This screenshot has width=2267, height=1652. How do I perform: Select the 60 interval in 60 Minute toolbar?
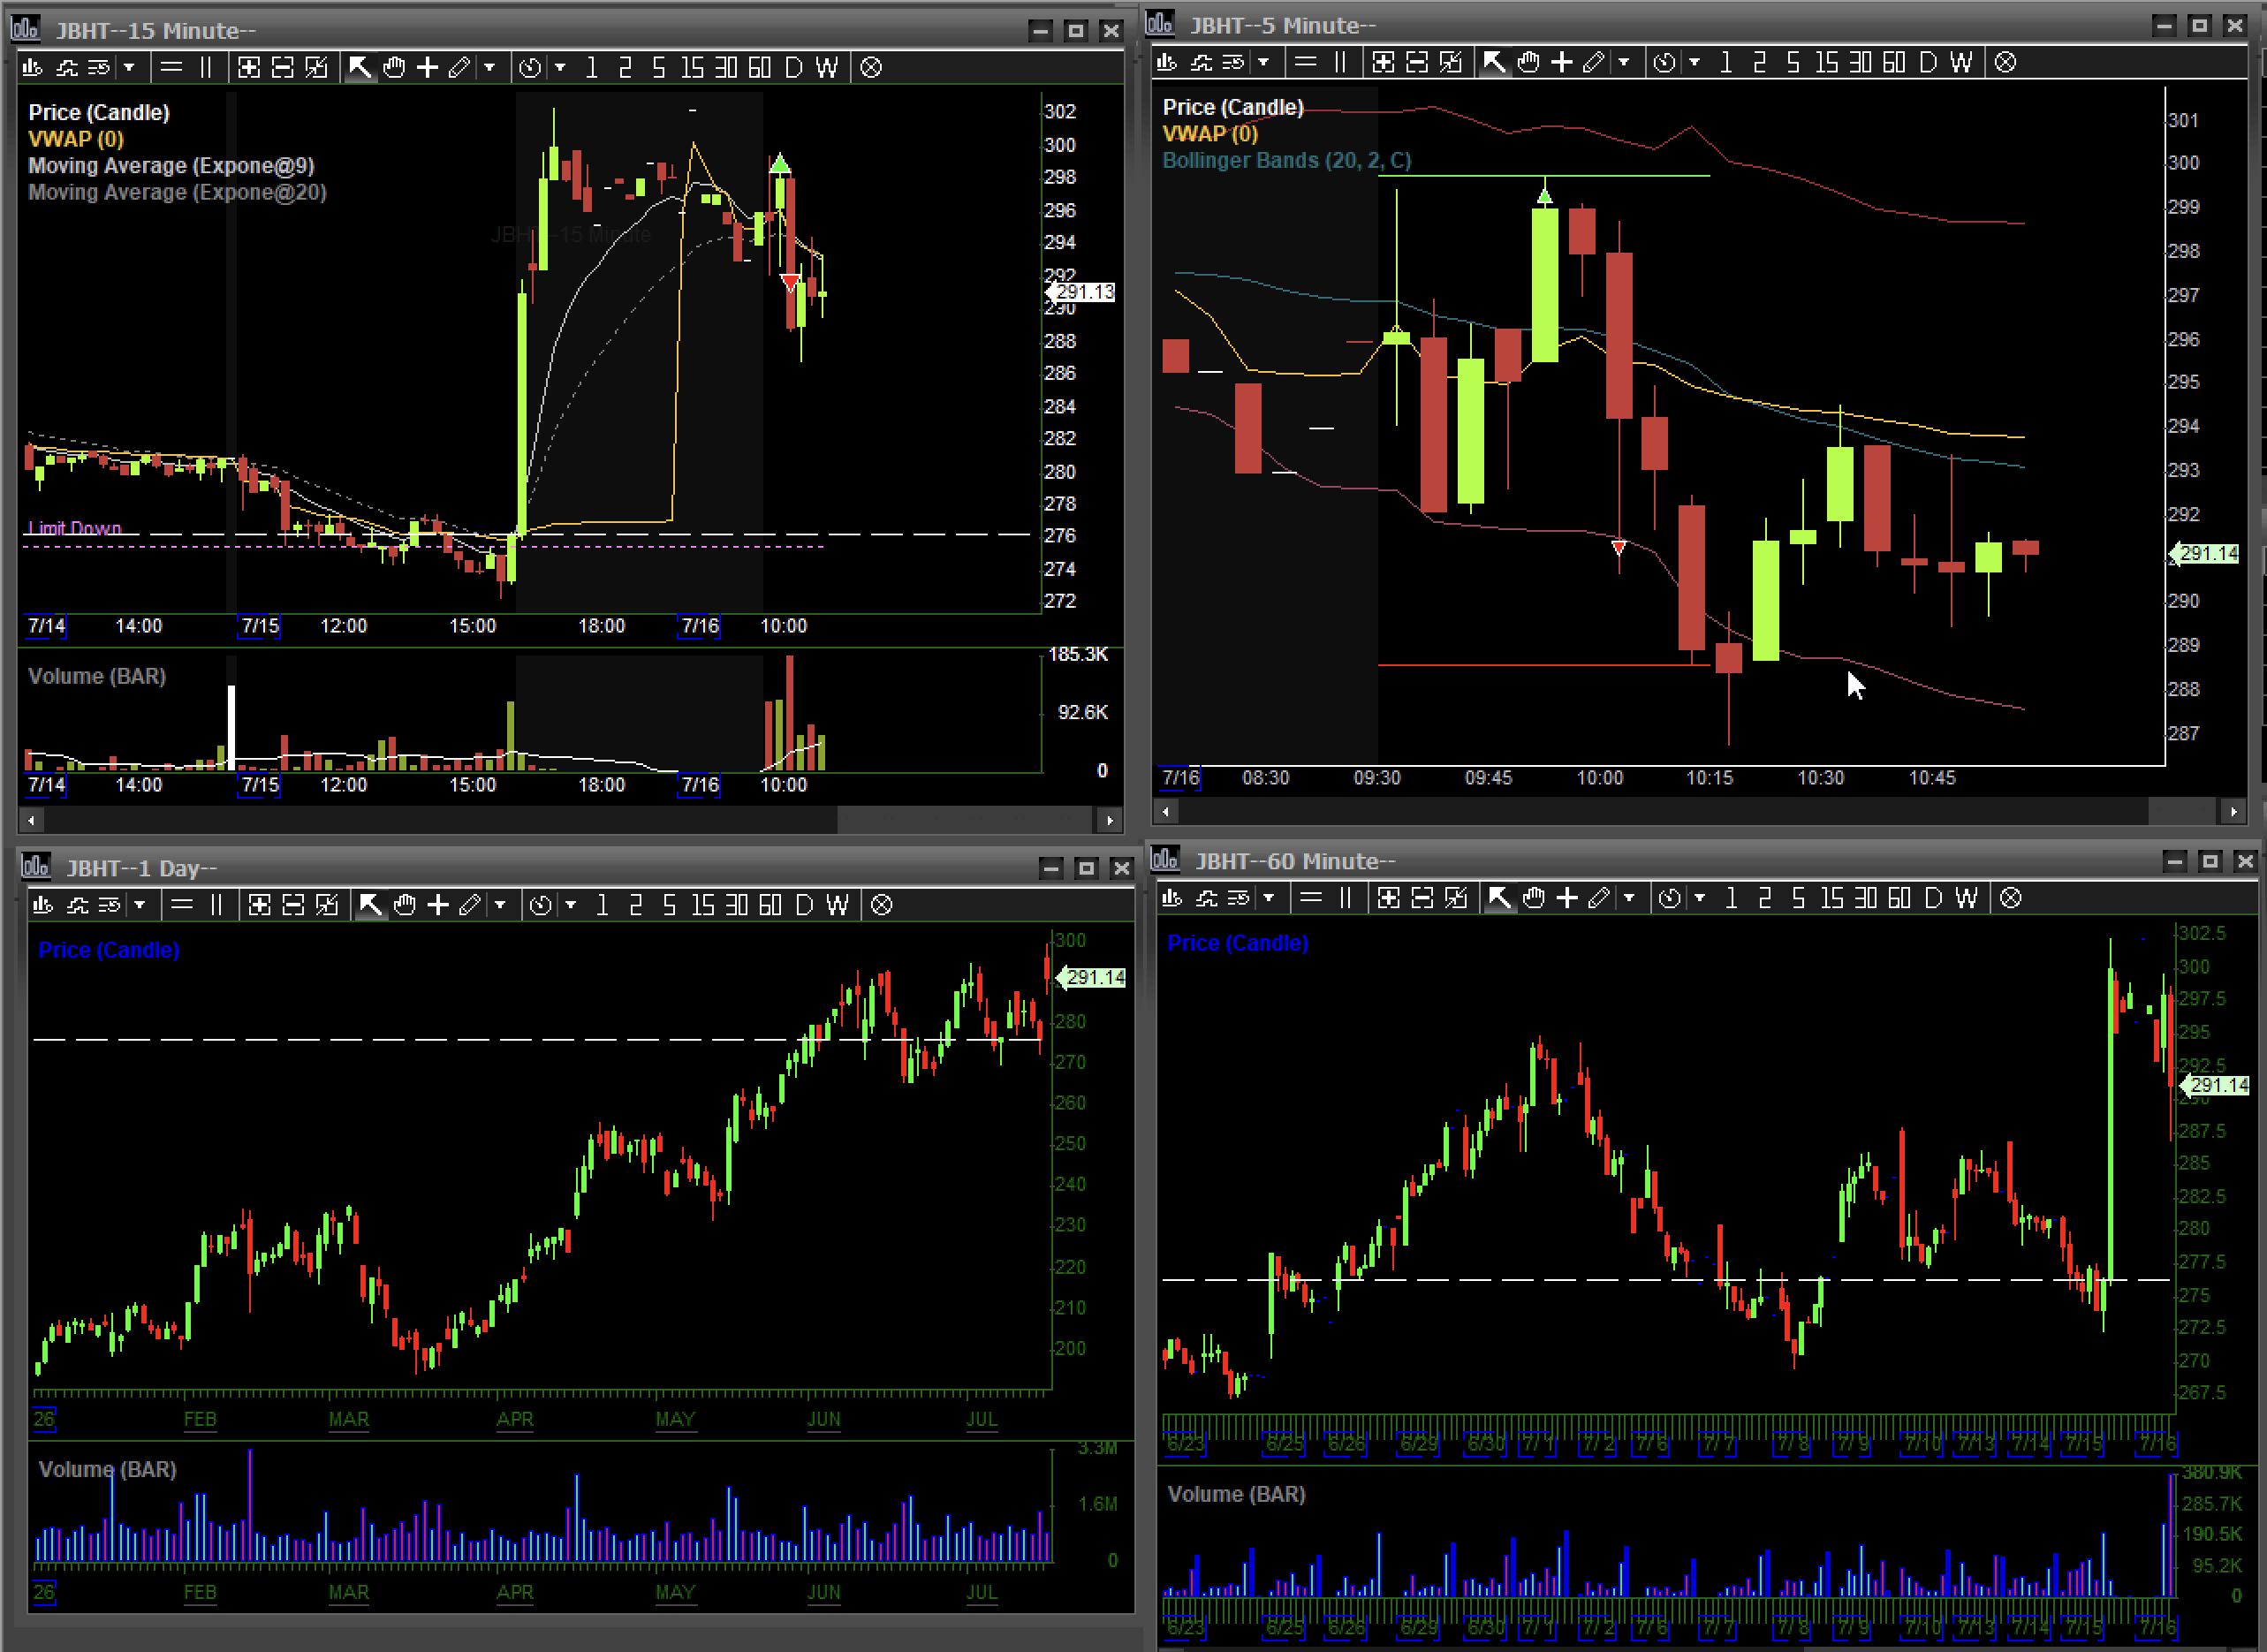coord(1899,898)
